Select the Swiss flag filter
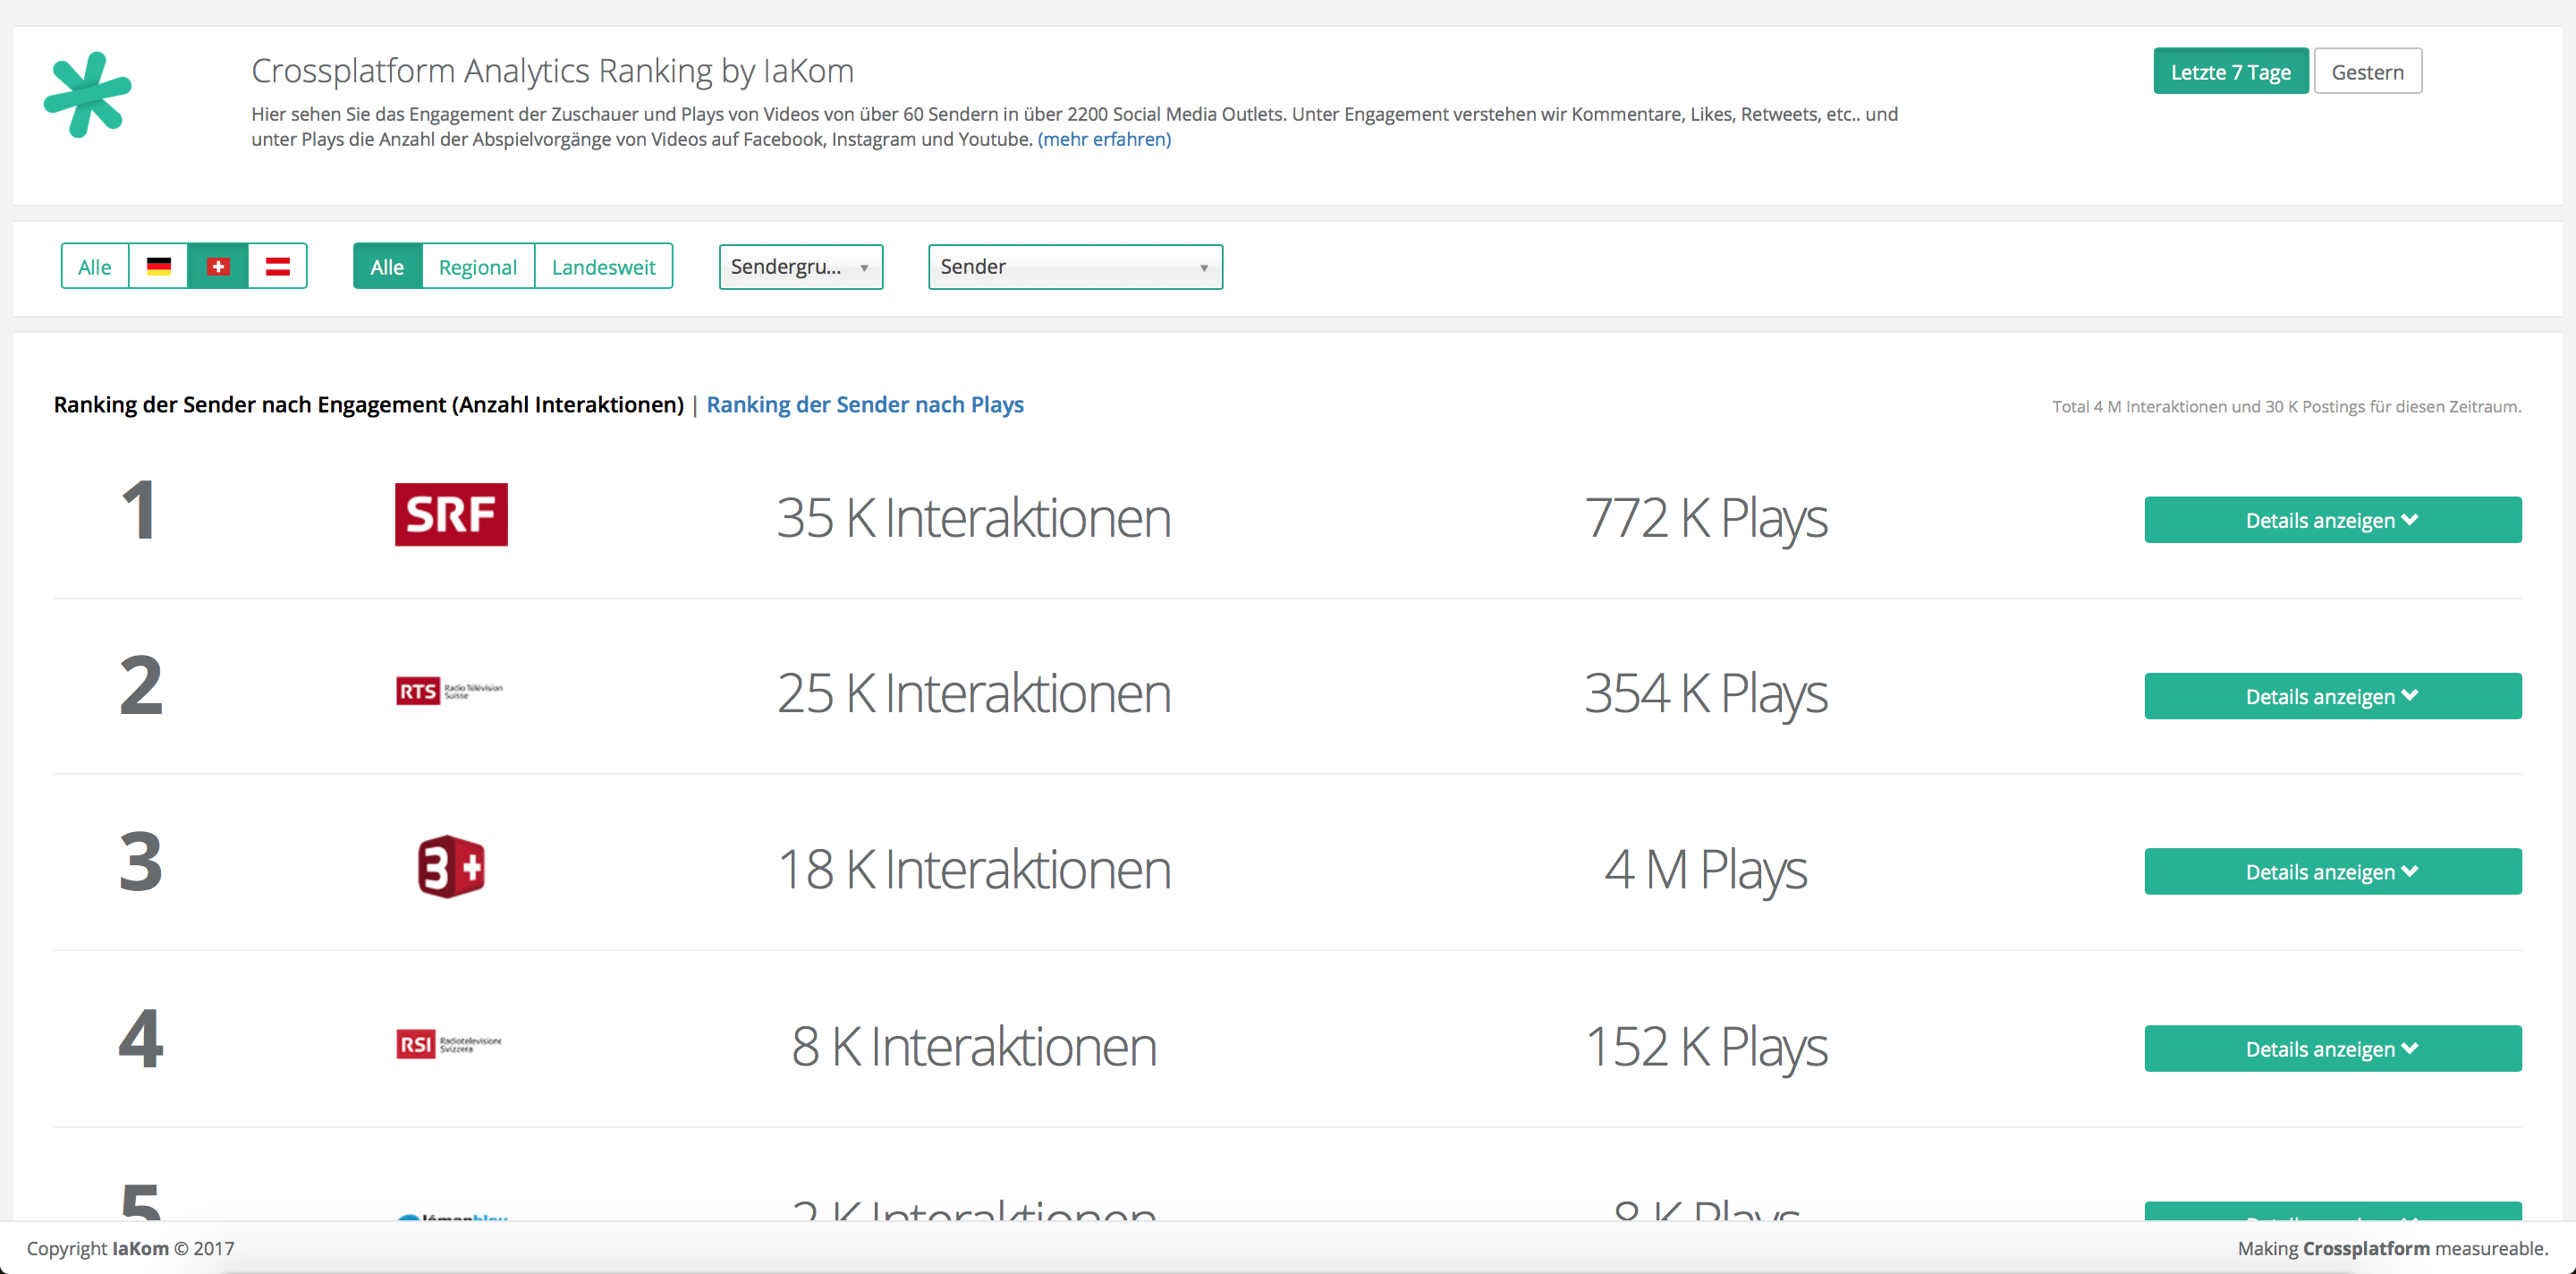 [x=218, y=266]
